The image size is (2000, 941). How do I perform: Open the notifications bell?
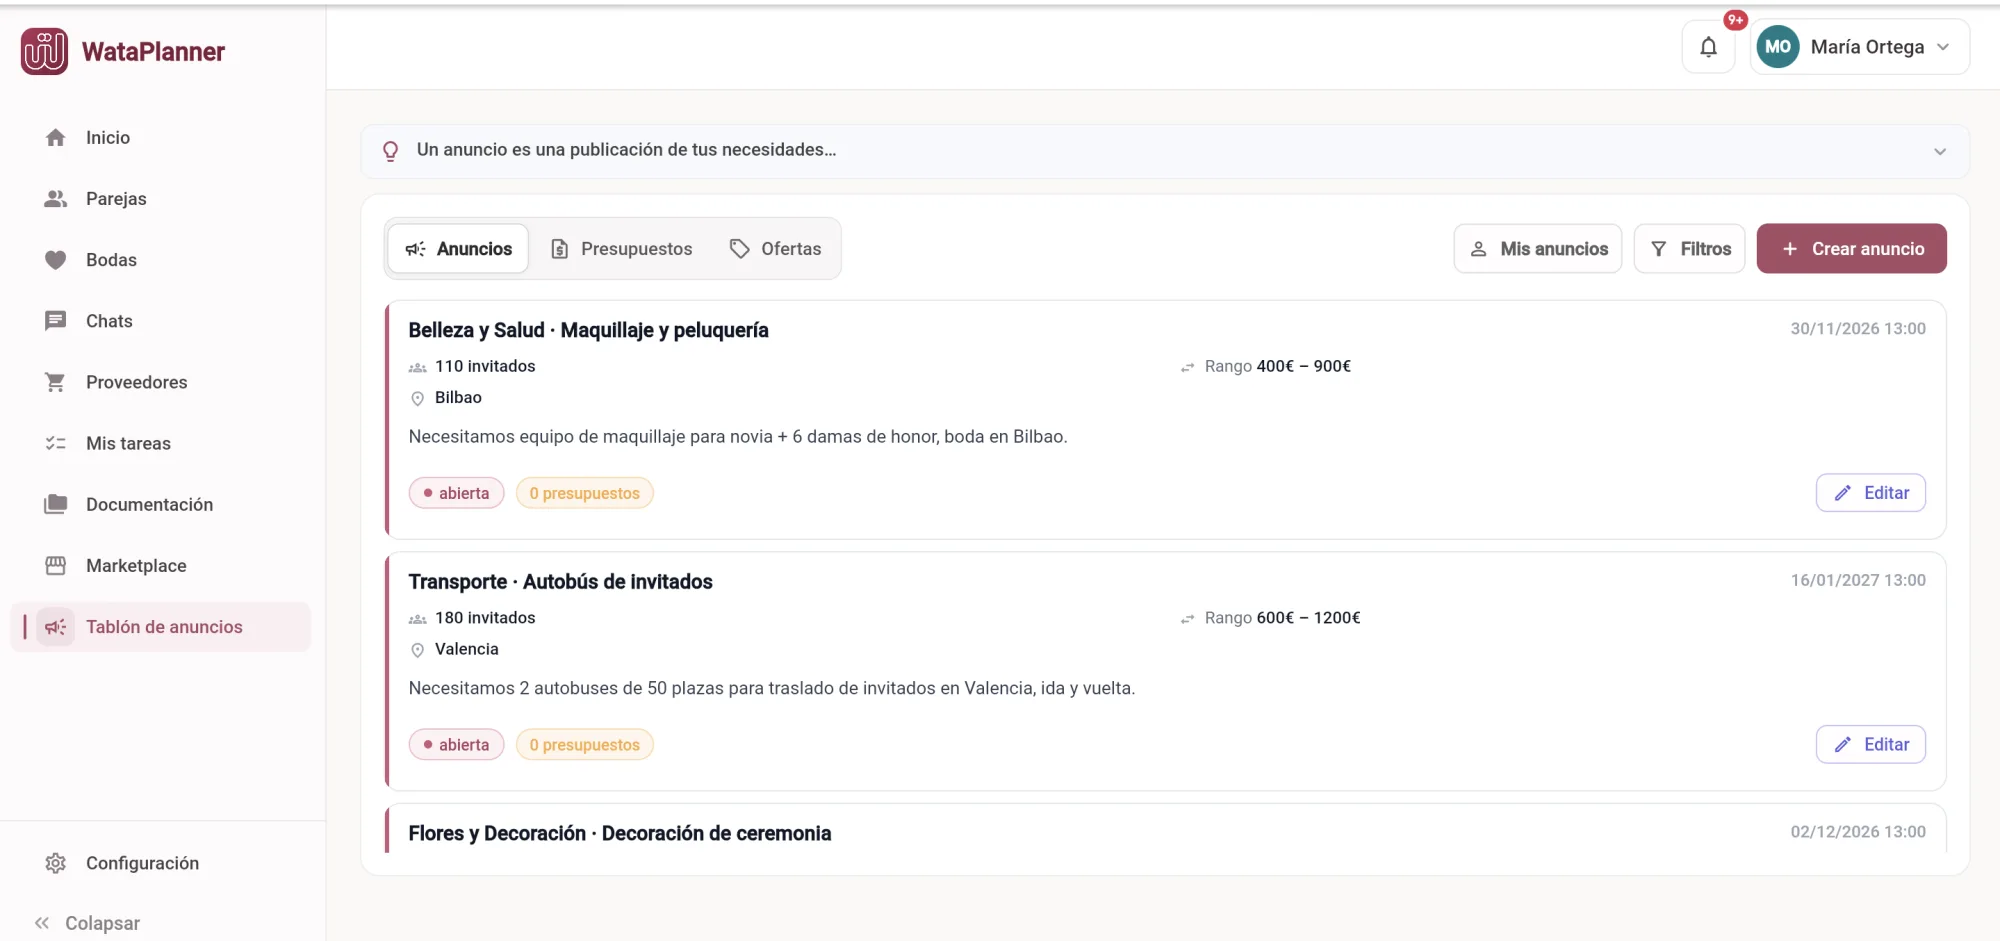(1709, 47)
